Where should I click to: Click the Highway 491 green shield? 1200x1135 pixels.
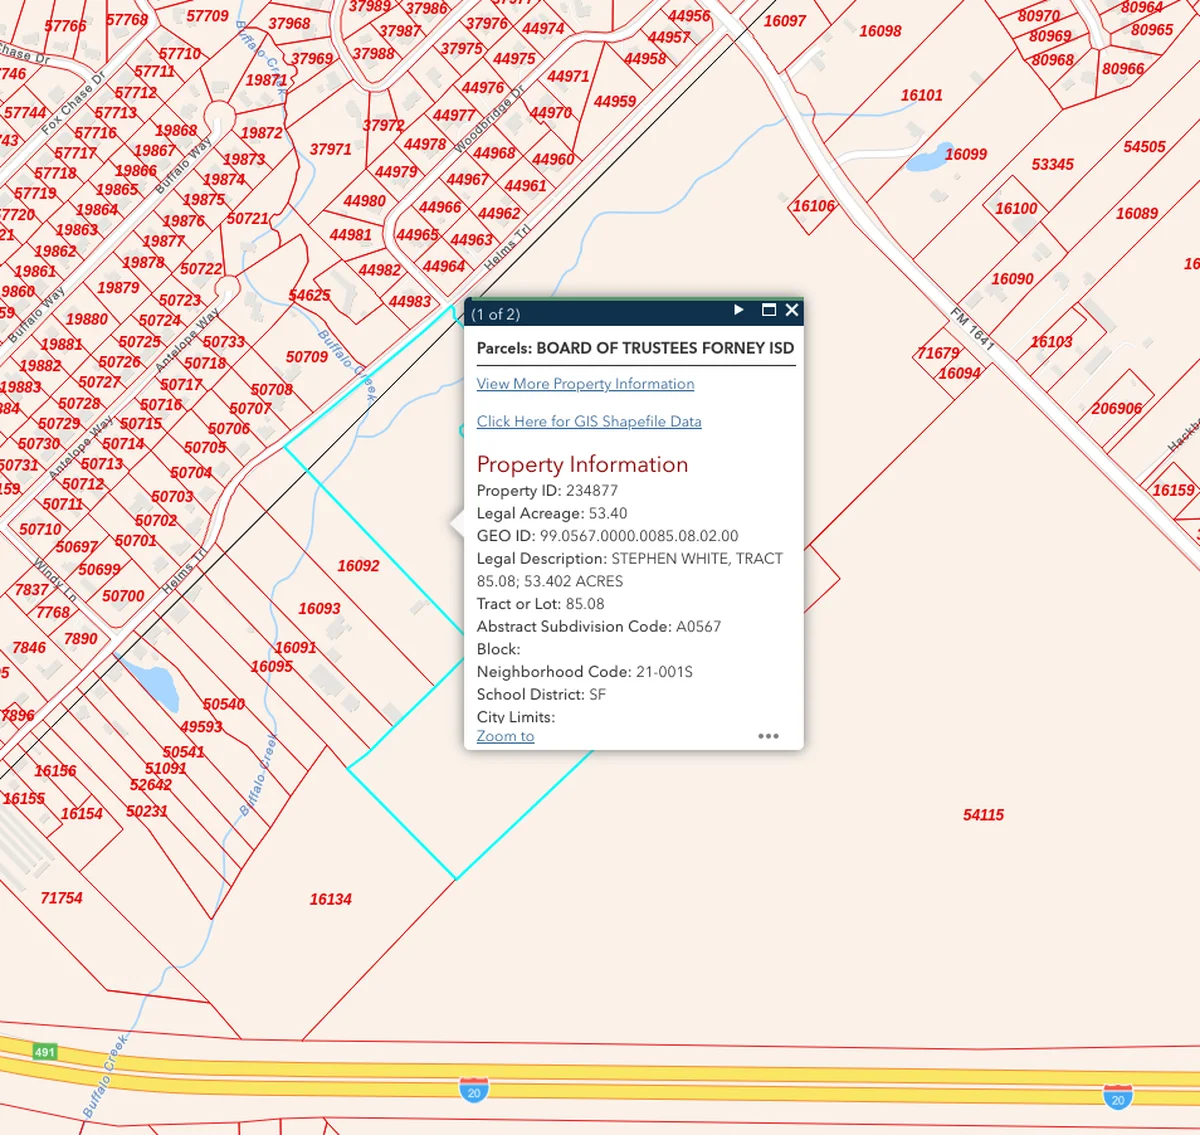[x=45, y=1052]
